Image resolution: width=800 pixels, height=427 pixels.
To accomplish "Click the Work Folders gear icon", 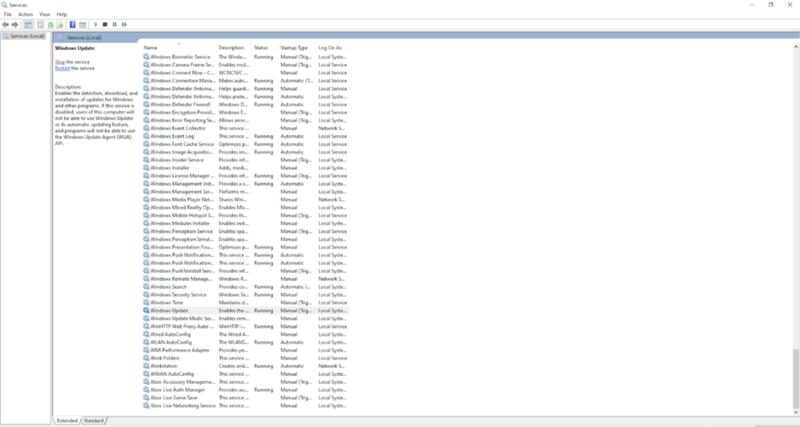I will [x=146, y=358].
